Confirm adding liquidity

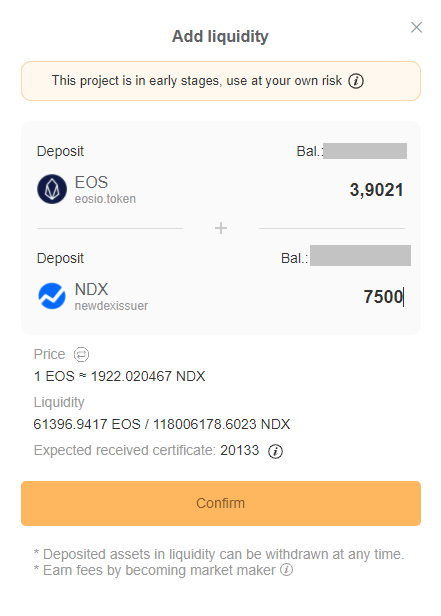click(x=221, y=503)
